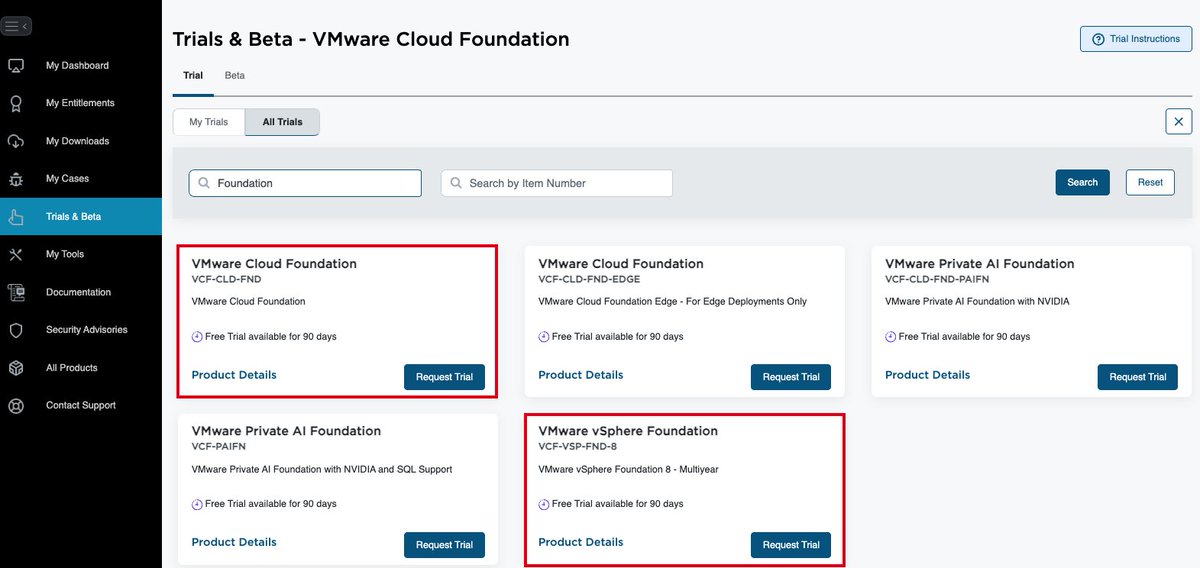
Task: Click the My Dashboard monitor icon
Action: pyautogui.click(x=16, y=66)
